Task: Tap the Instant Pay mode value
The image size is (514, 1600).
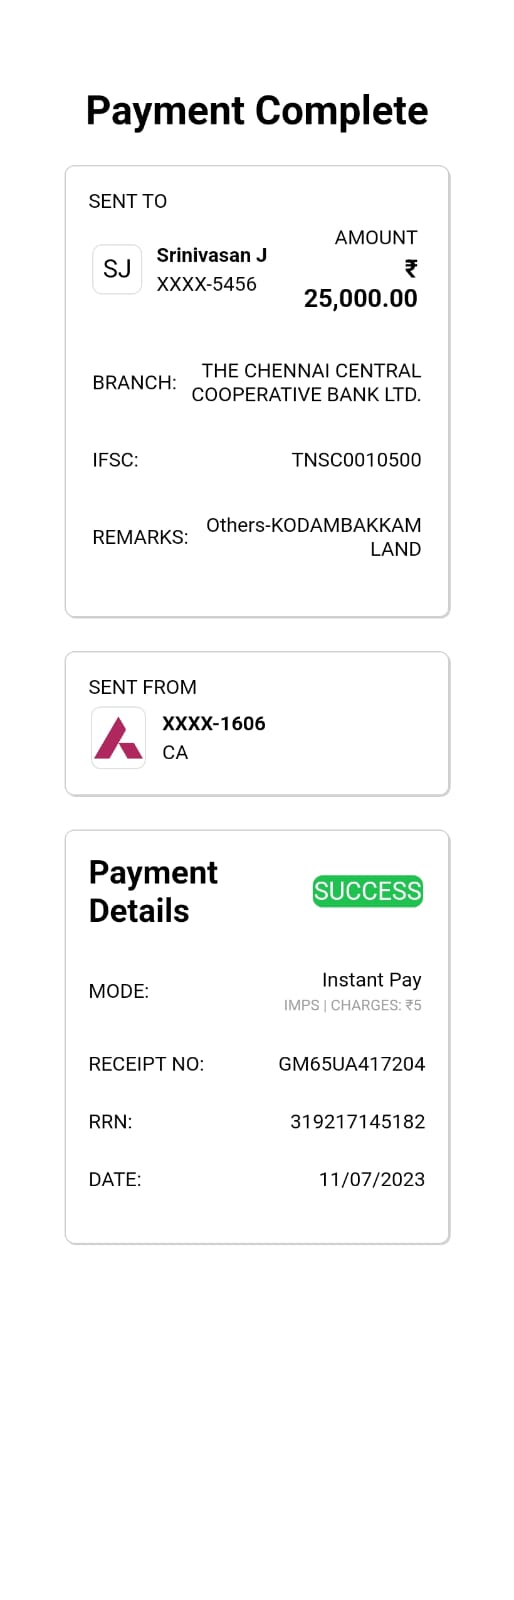Action: pyautogui.click(x=371, y=980)
